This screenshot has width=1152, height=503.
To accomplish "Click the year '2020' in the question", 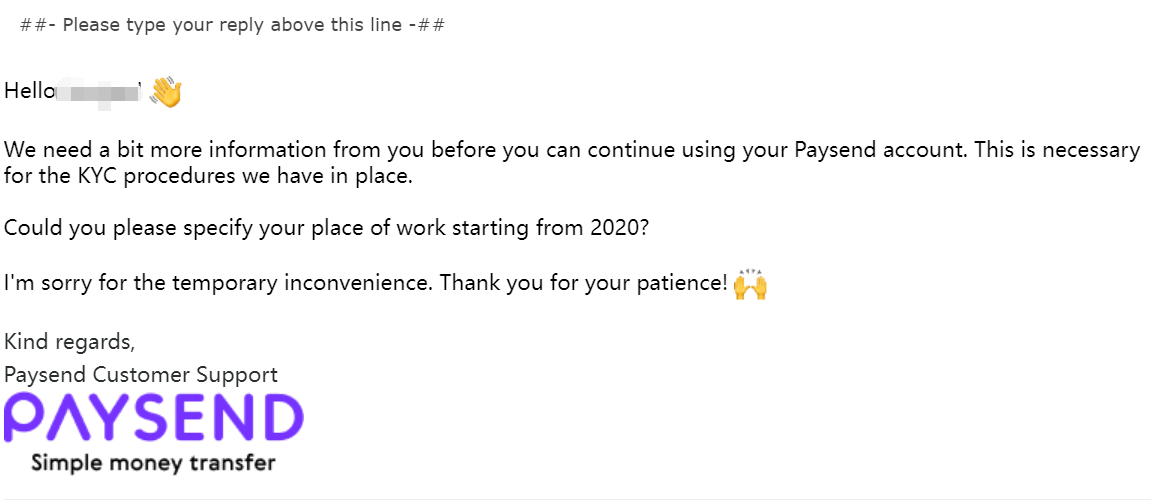I will tap(616, 227).
